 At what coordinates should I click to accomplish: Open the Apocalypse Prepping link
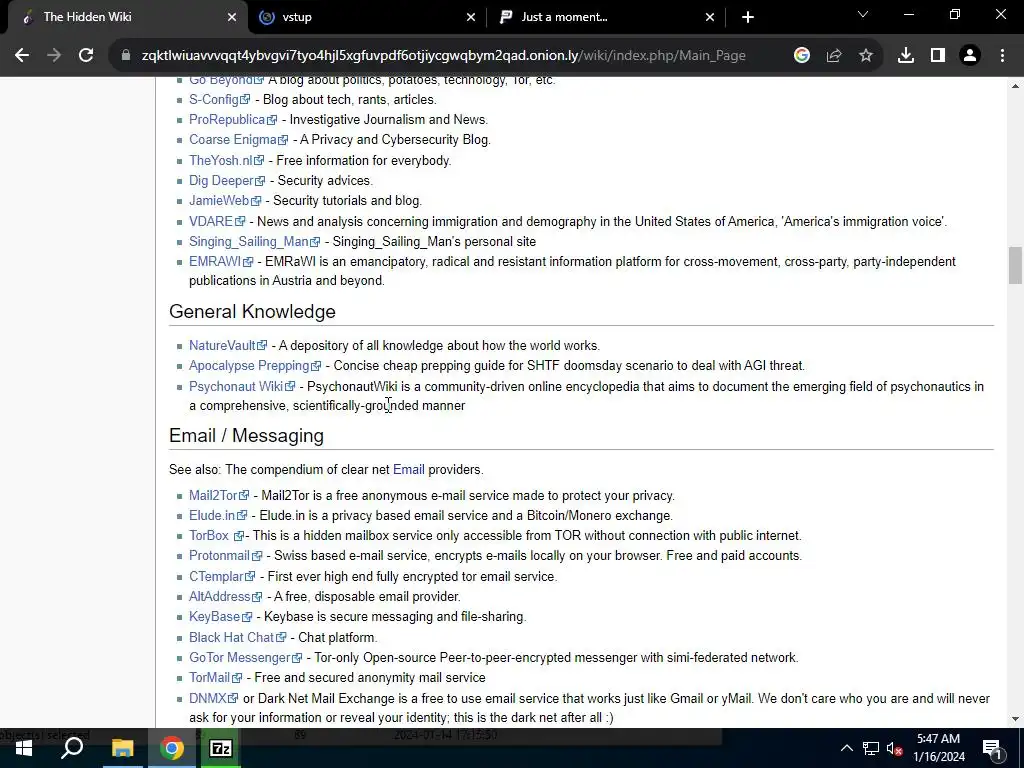pos(255,366)
